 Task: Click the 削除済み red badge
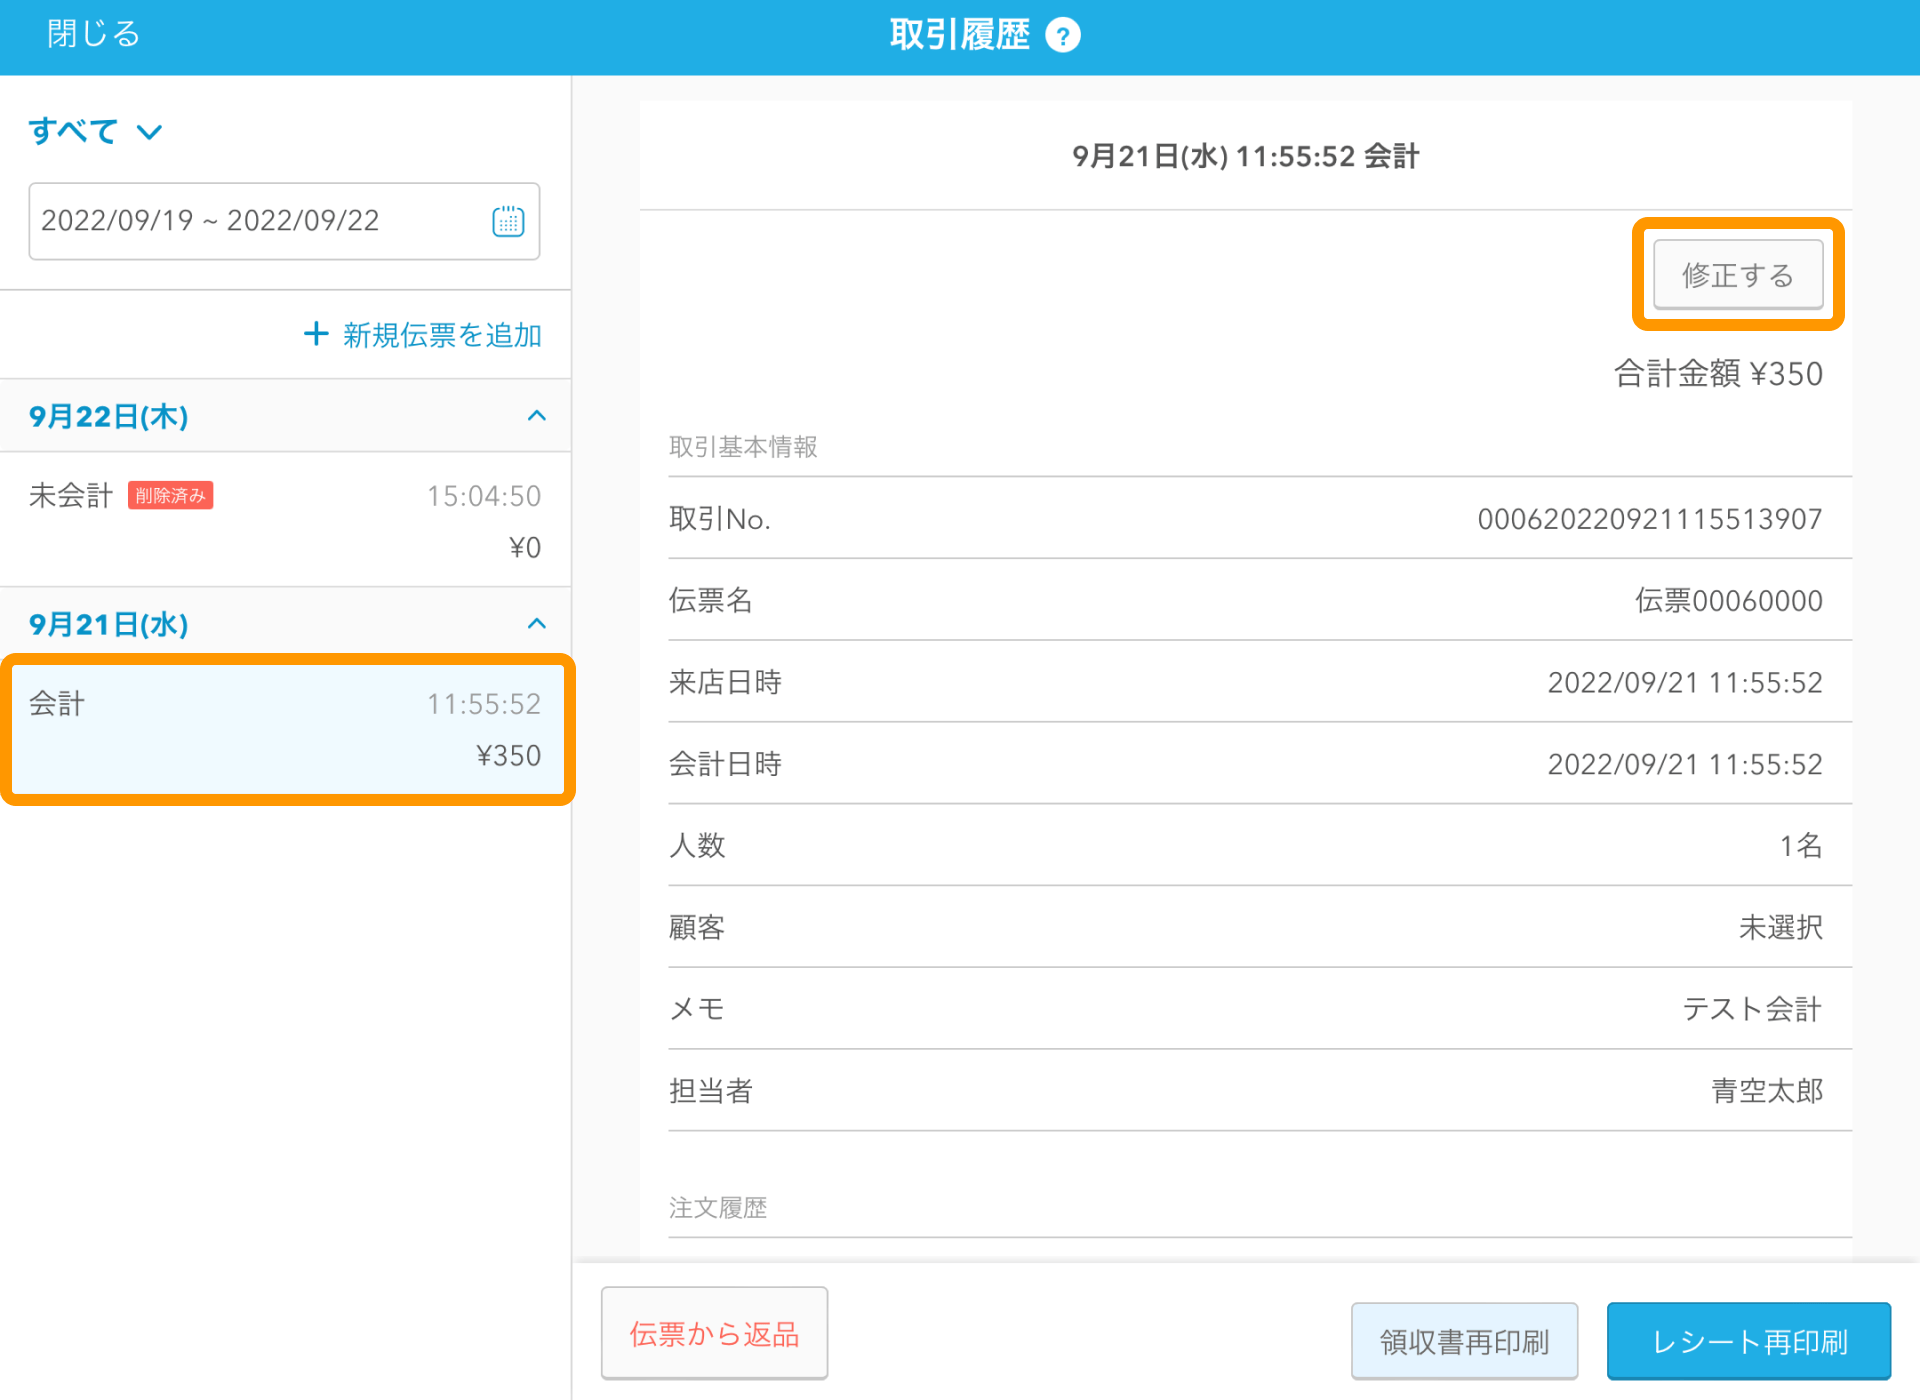coord(170,496)
